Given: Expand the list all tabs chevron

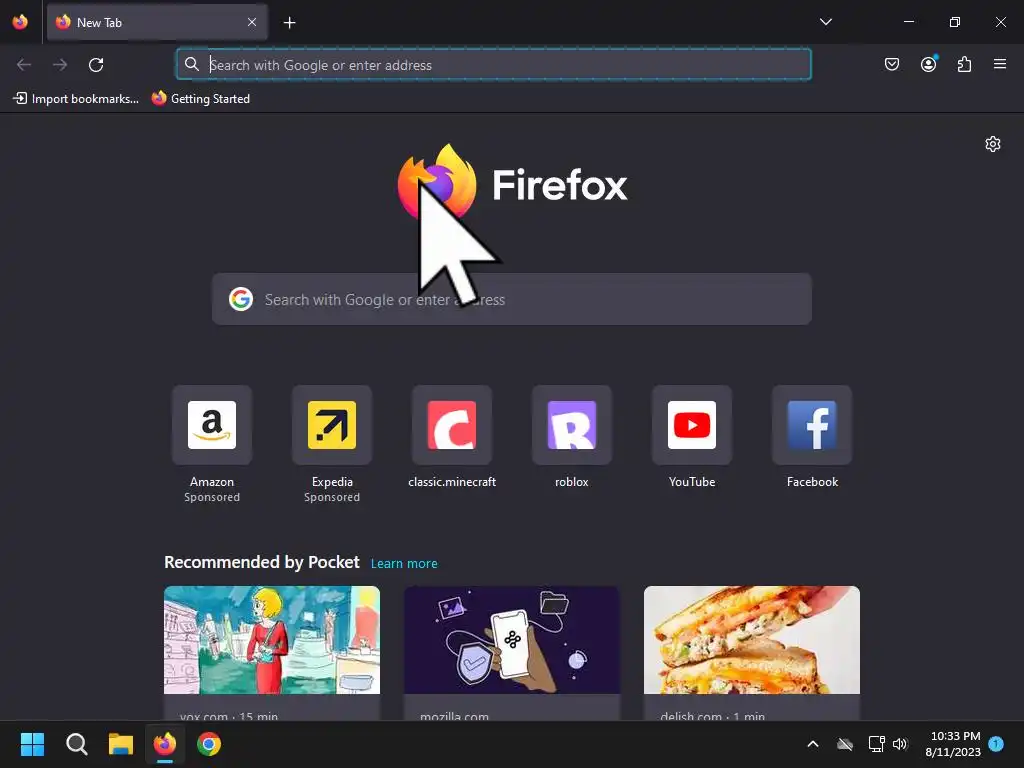Looking at the screenshot, I should point(825,22).
